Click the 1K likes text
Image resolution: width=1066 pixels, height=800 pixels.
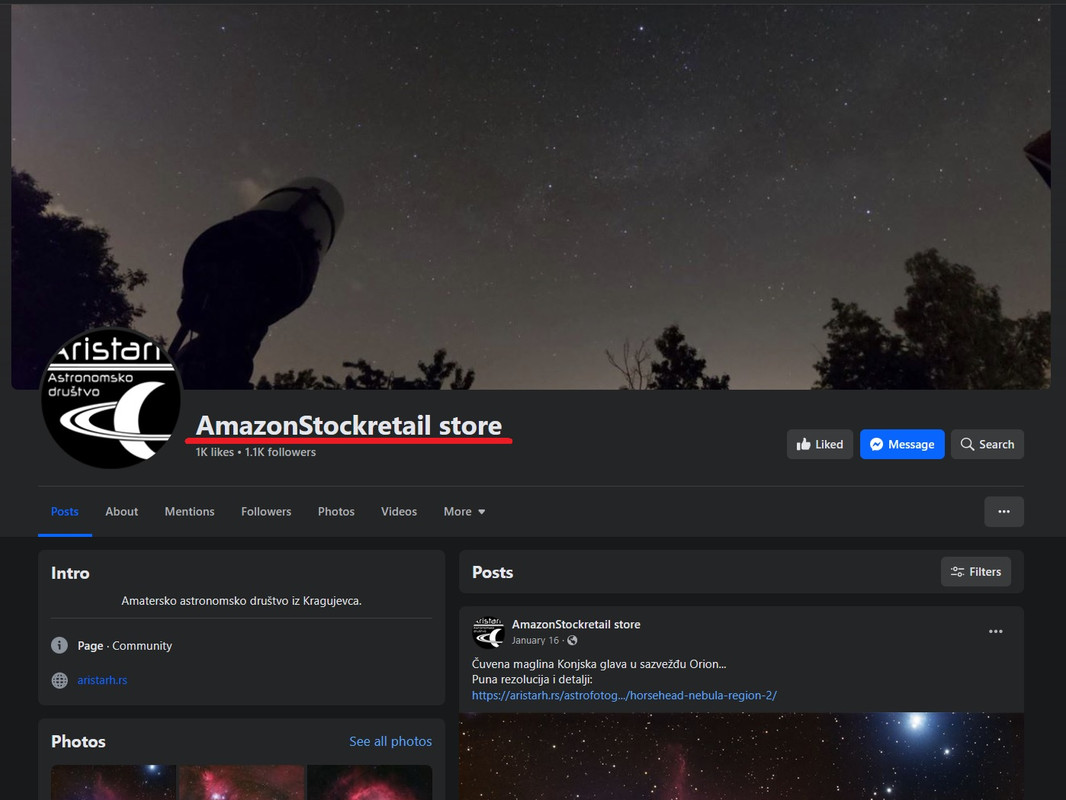click(214, 452)
